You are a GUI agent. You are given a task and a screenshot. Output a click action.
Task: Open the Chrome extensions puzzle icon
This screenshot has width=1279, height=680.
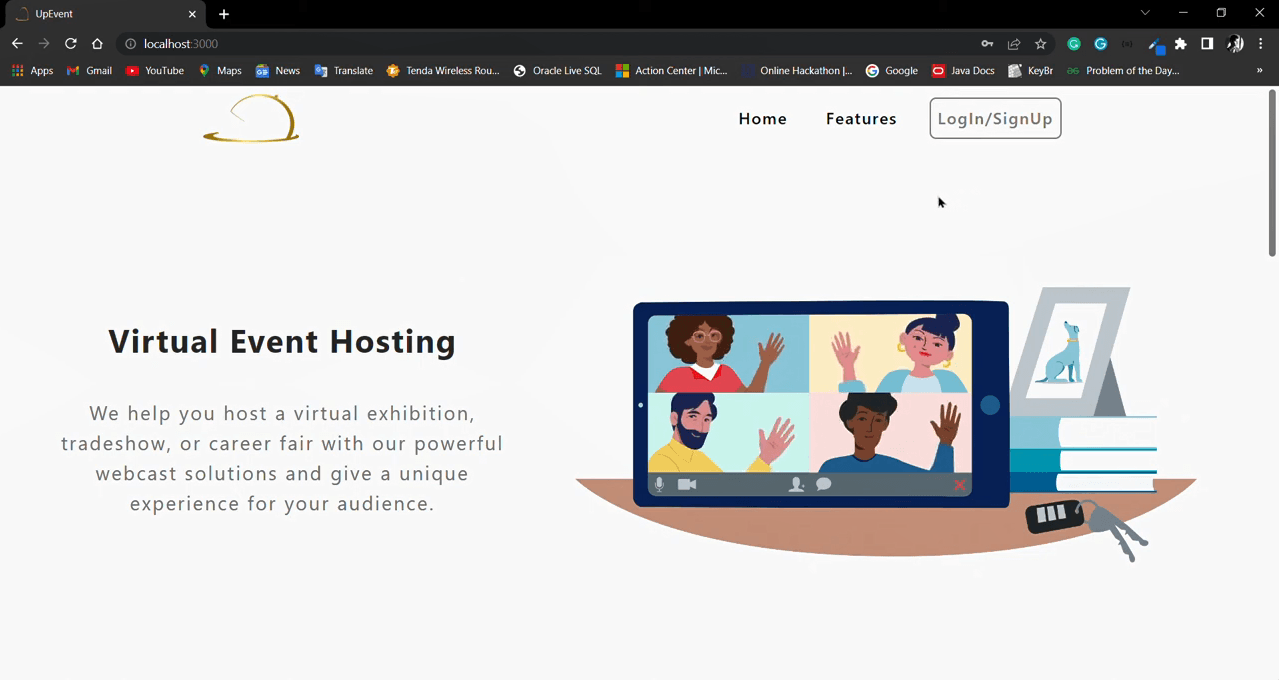(x=1181, y=44)
